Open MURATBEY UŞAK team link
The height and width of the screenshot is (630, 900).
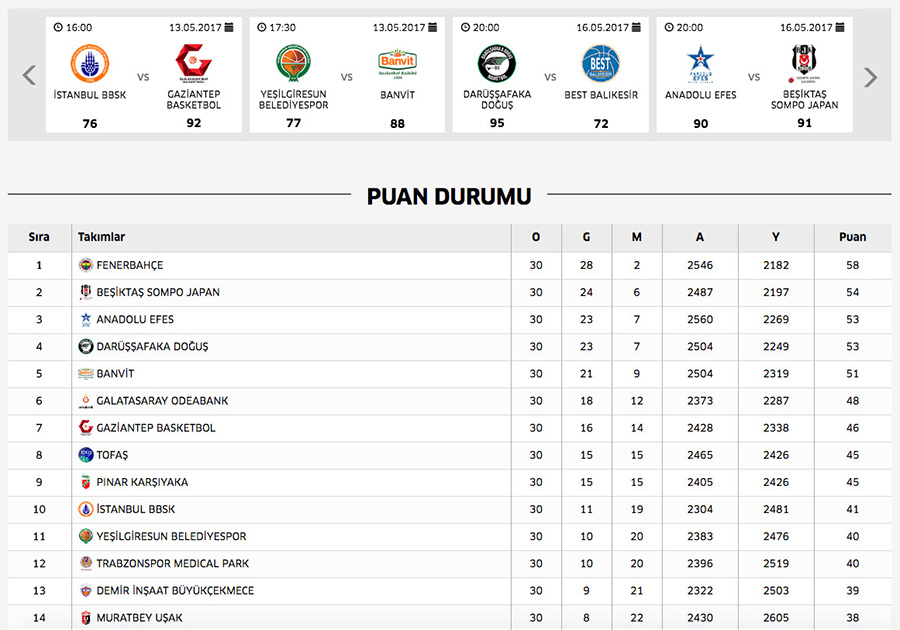[139, 617]
